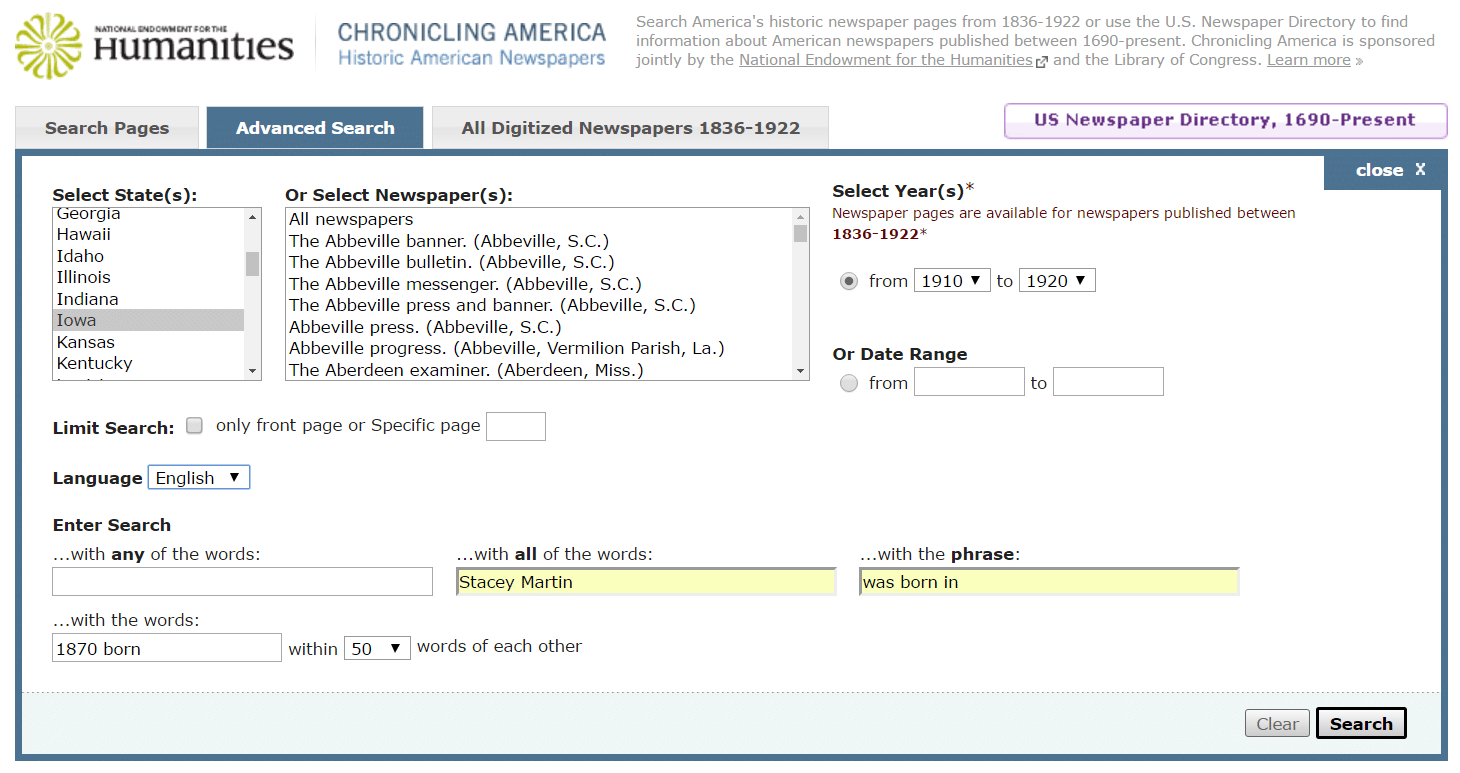This screenshot has width=1460, height=773.
Task: Open the to year 1920 dropdown
Action: [1057, 281]
